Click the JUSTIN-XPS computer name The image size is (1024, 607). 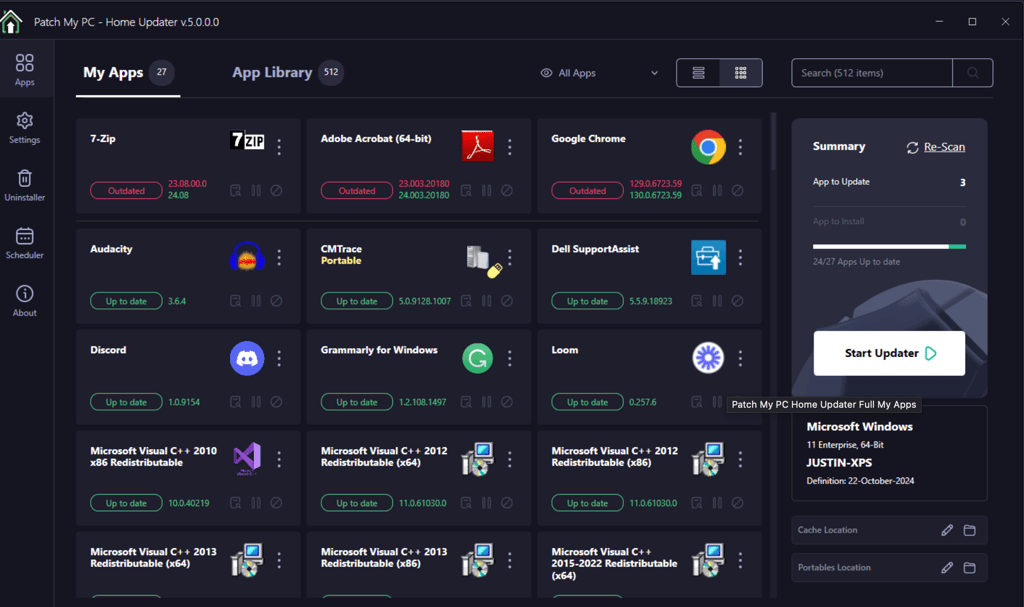pyautogui.click(x=839, y=463)
